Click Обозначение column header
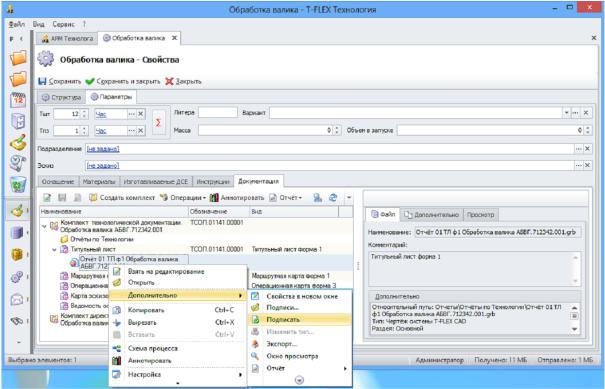605x389 pixels. tap(219, 211)
